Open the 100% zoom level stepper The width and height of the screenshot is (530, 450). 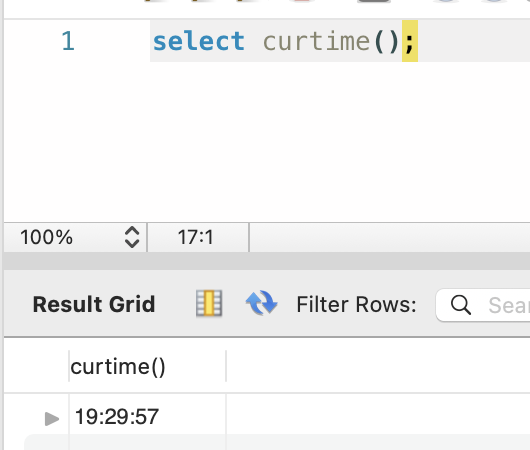[132, 237]
